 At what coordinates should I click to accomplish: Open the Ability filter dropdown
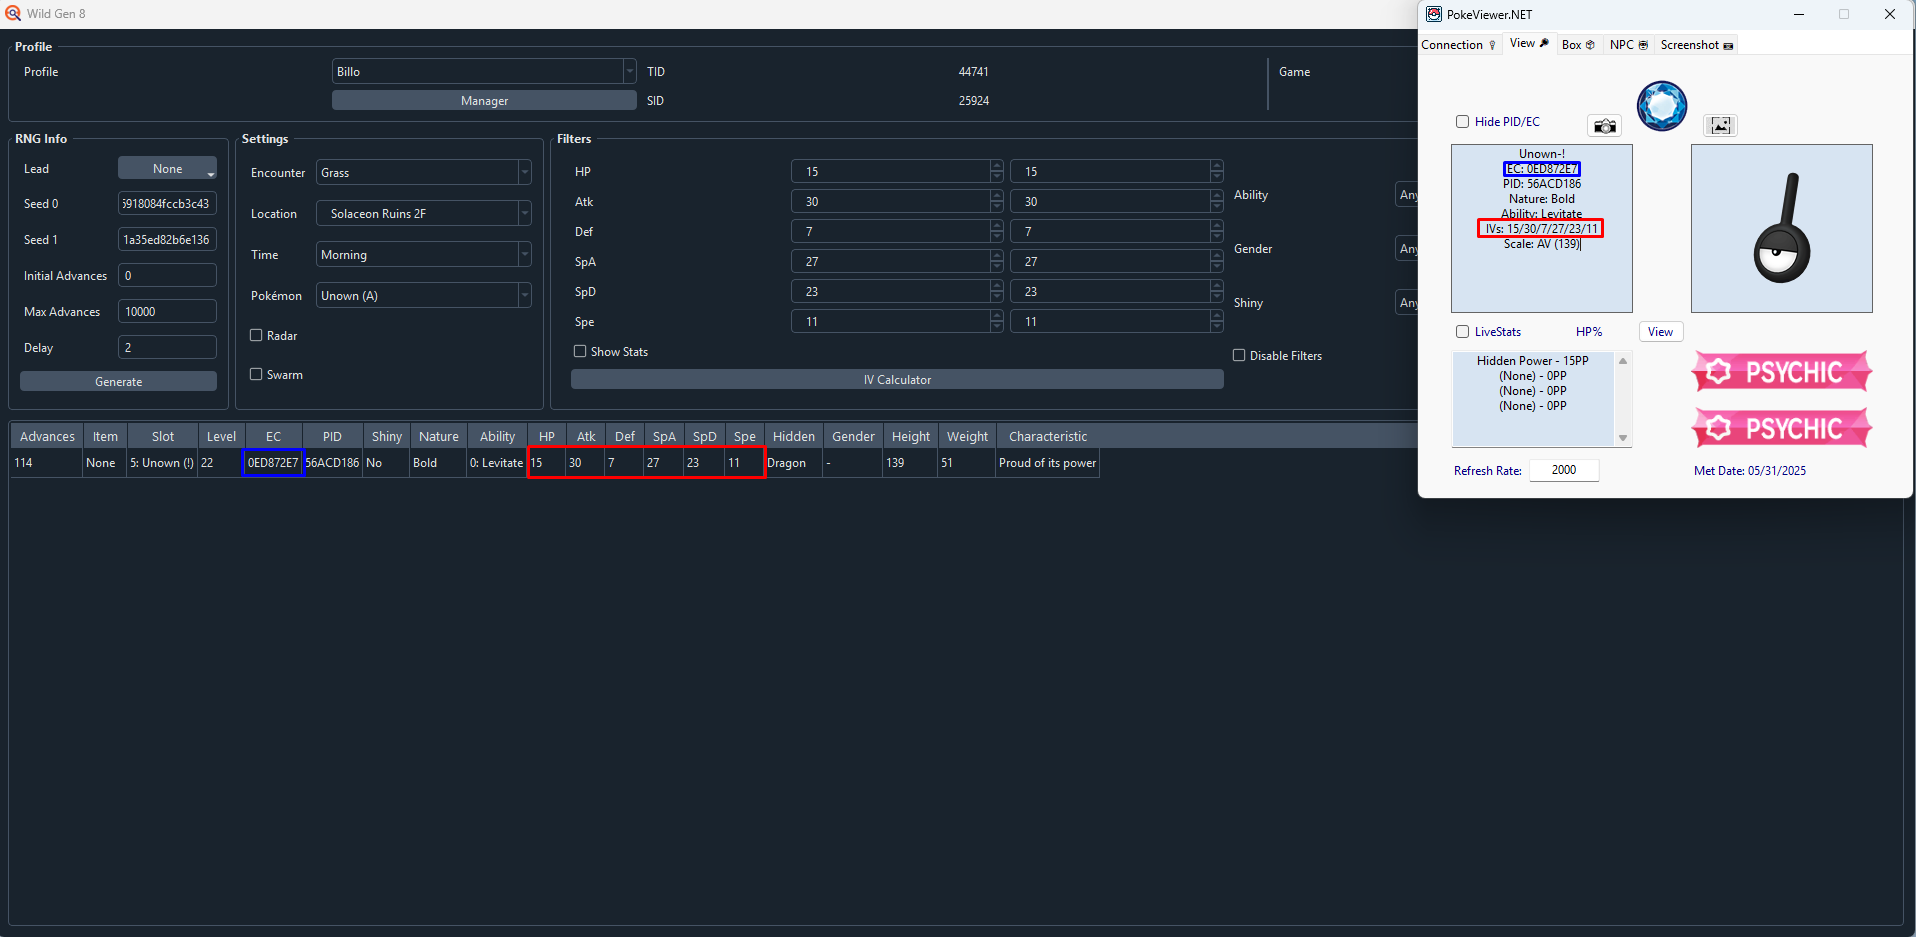pos(1407,194)
